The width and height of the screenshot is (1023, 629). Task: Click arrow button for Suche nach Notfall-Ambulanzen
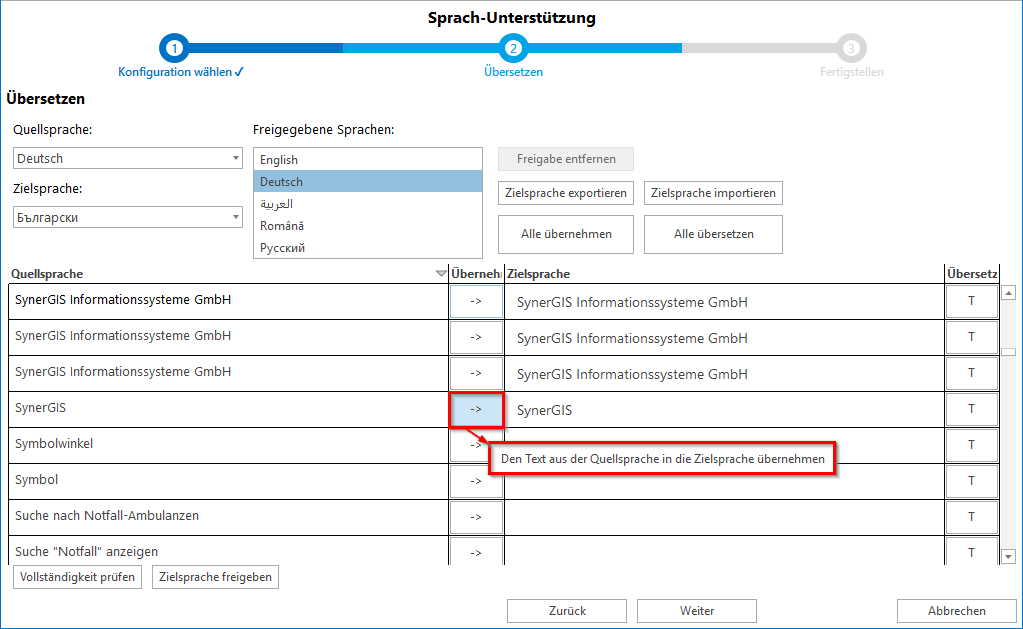(476, 517)
